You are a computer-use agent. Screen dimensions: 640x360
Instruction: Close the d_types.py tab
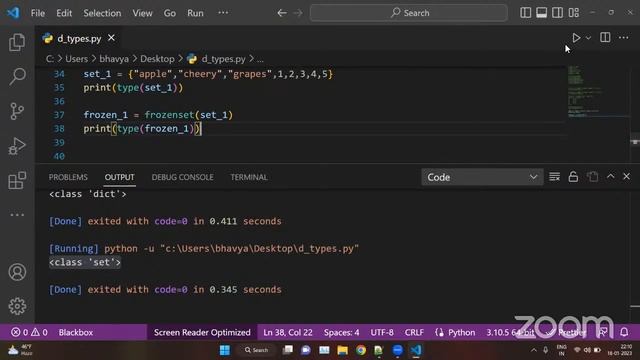point(111,38)
